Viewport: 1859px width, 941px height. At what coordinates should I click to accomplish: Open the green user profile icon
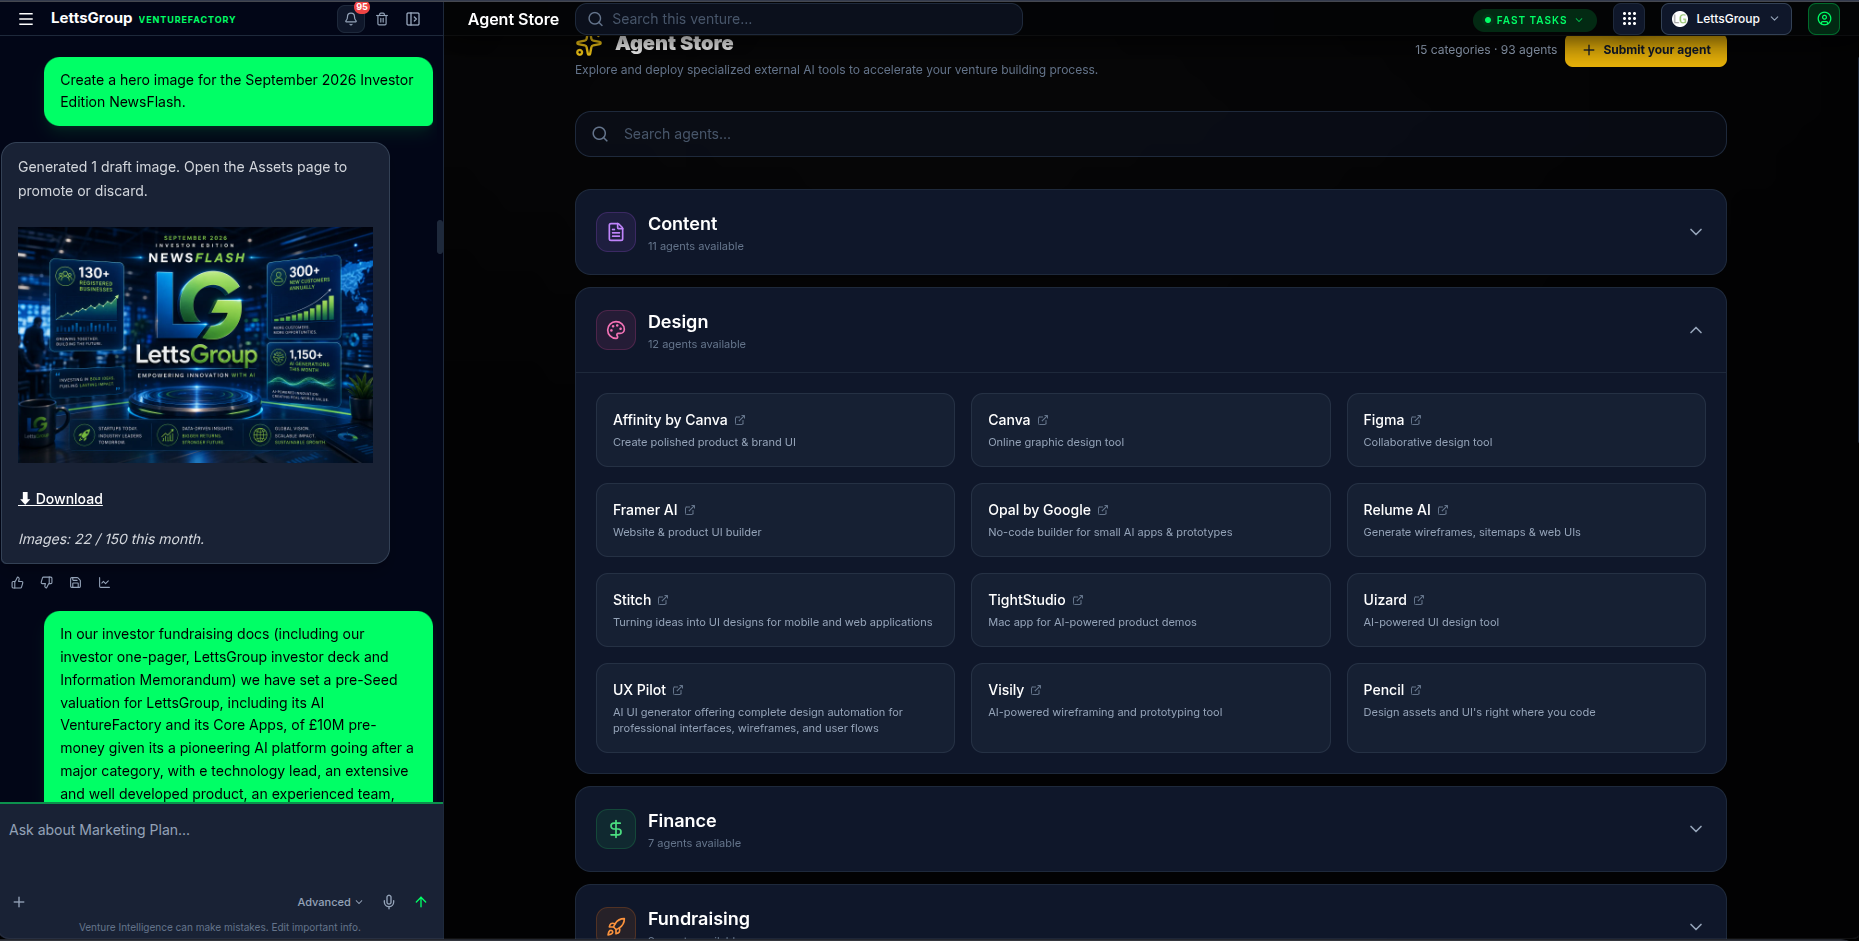tap(1824, 19)
